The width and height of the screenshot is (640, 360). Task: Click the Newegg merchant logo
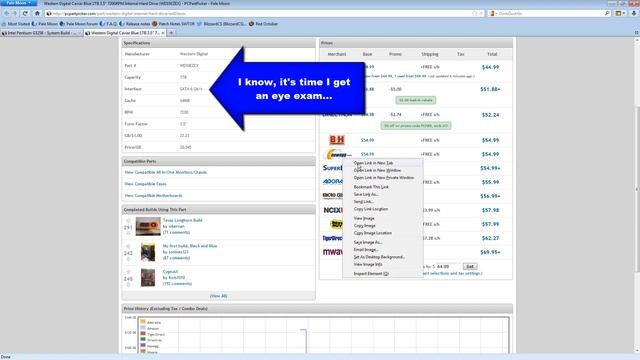pos(338,155)
